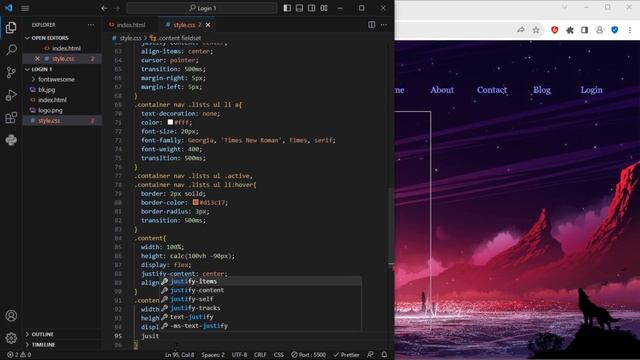Change line ending via CRLF status
Viewport: 640px width, 360px height.
pyautogui.click(x=260, y=355)
